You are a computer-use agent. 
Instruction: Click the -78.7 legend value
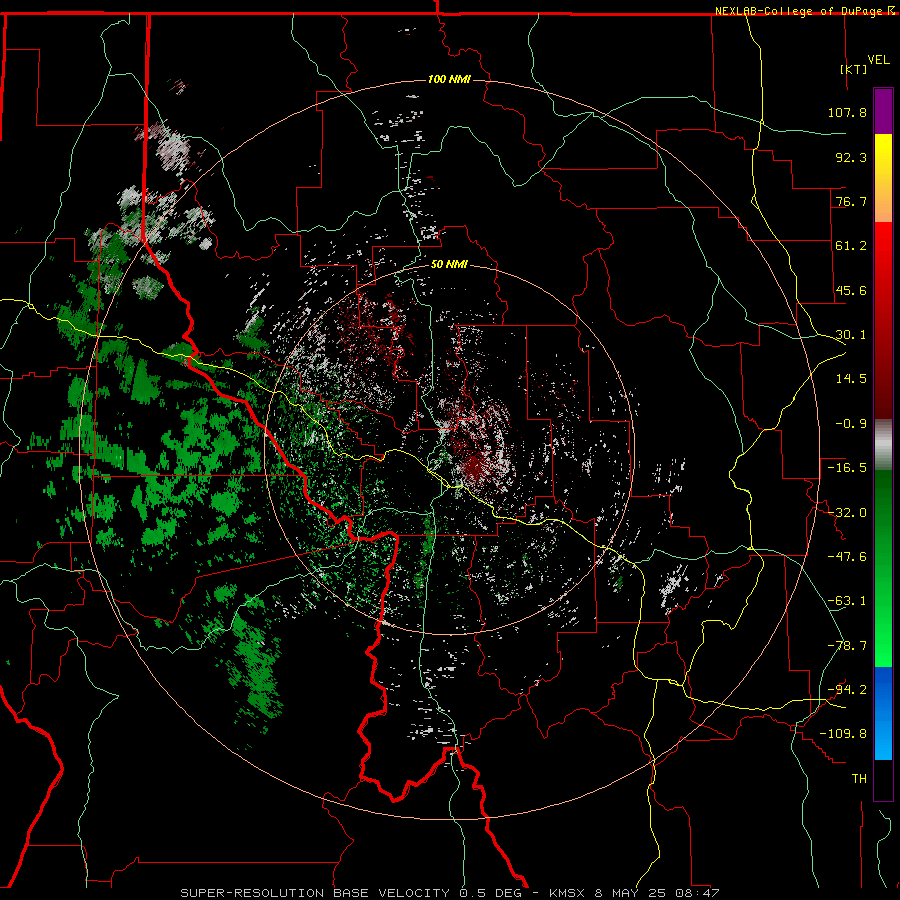(847, 646)
